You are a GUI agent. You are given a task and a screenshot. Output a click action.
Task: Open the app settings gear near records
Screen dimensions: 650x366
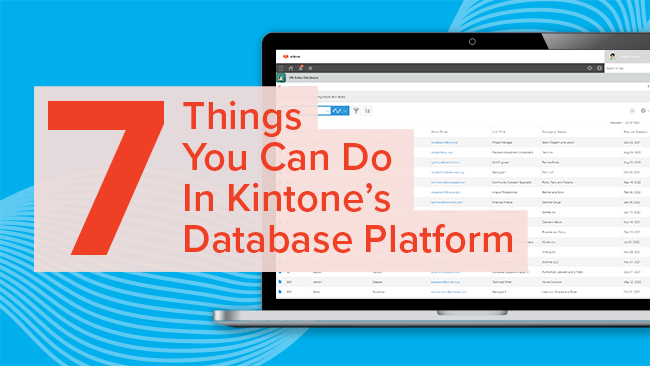coord(644,111)
